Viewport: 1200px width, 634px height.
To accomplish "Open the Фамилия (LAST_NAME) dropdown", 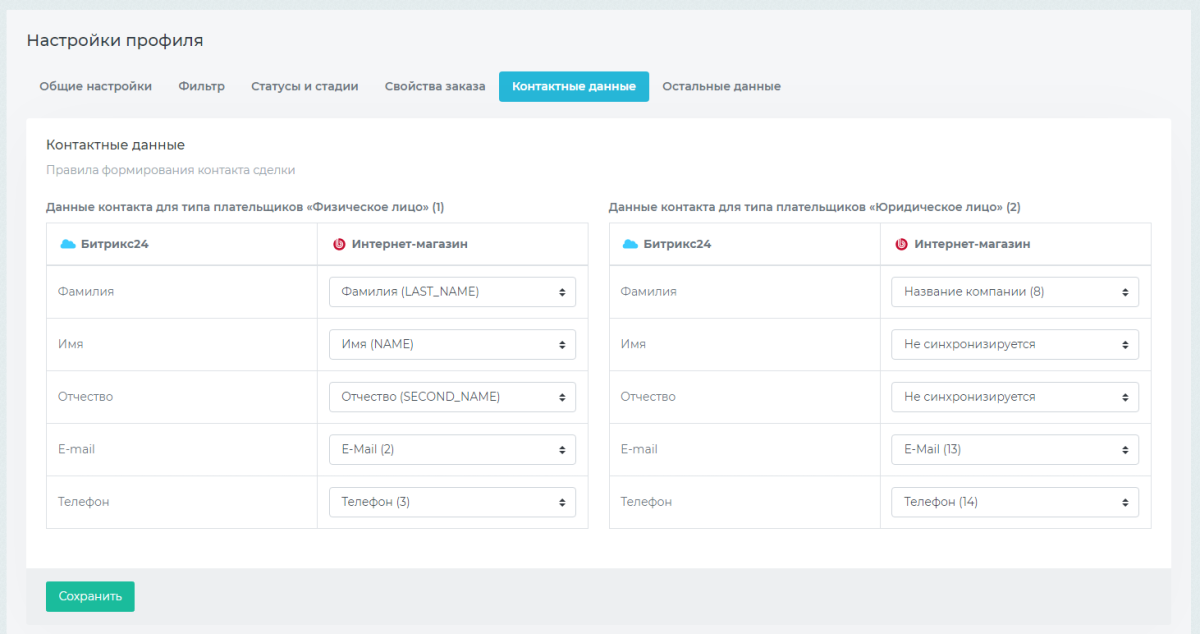I will coord(452,292).
